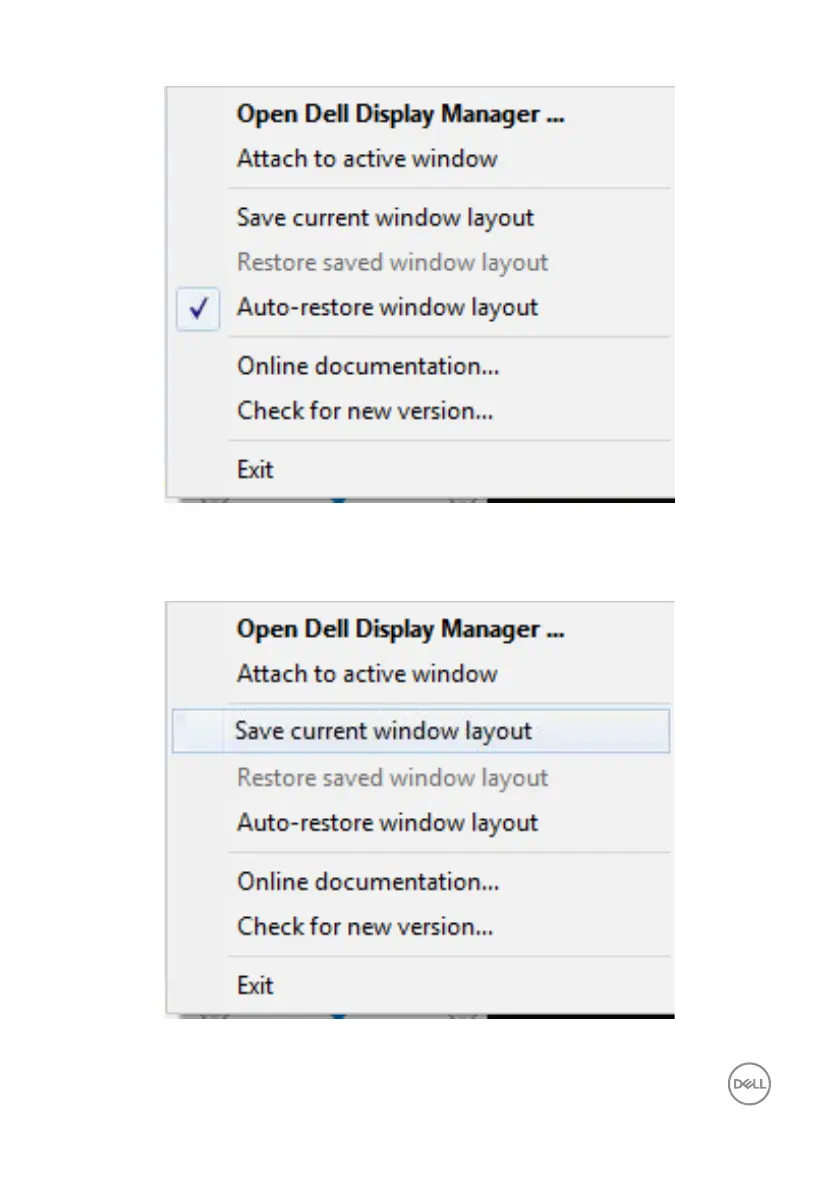Open Dell Display Manager from the lower menu
This screenshot has width=839, height=1191.
[400, 630]
